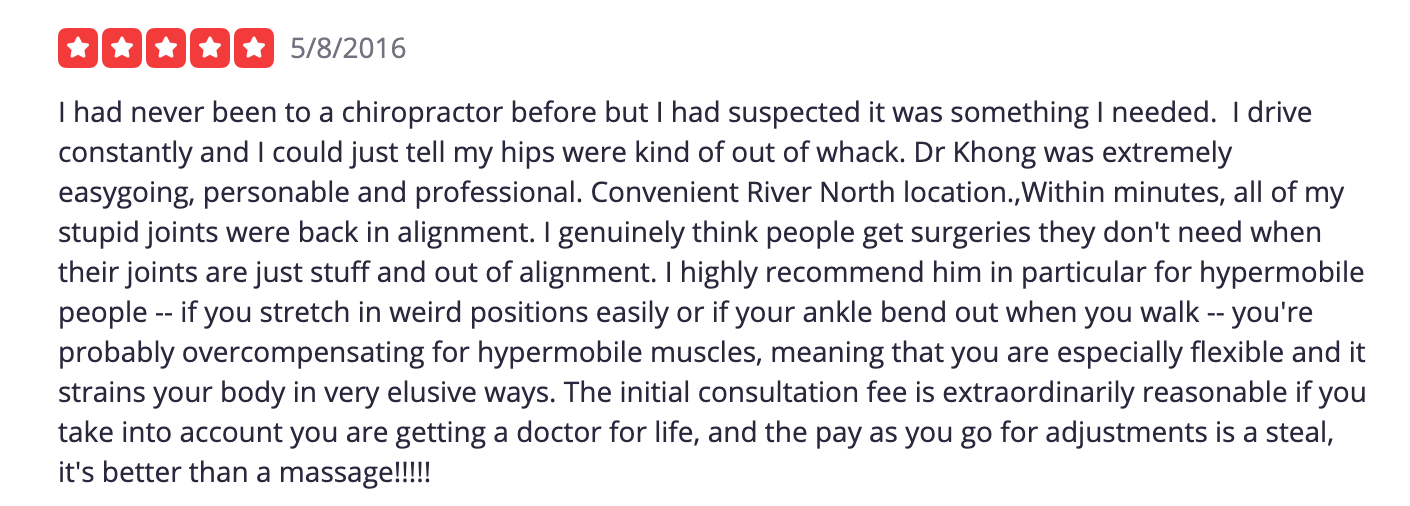Click the review date 5/8/2016
The width and height of the screenshot is (1410, 506).
[x=348, y=48]
